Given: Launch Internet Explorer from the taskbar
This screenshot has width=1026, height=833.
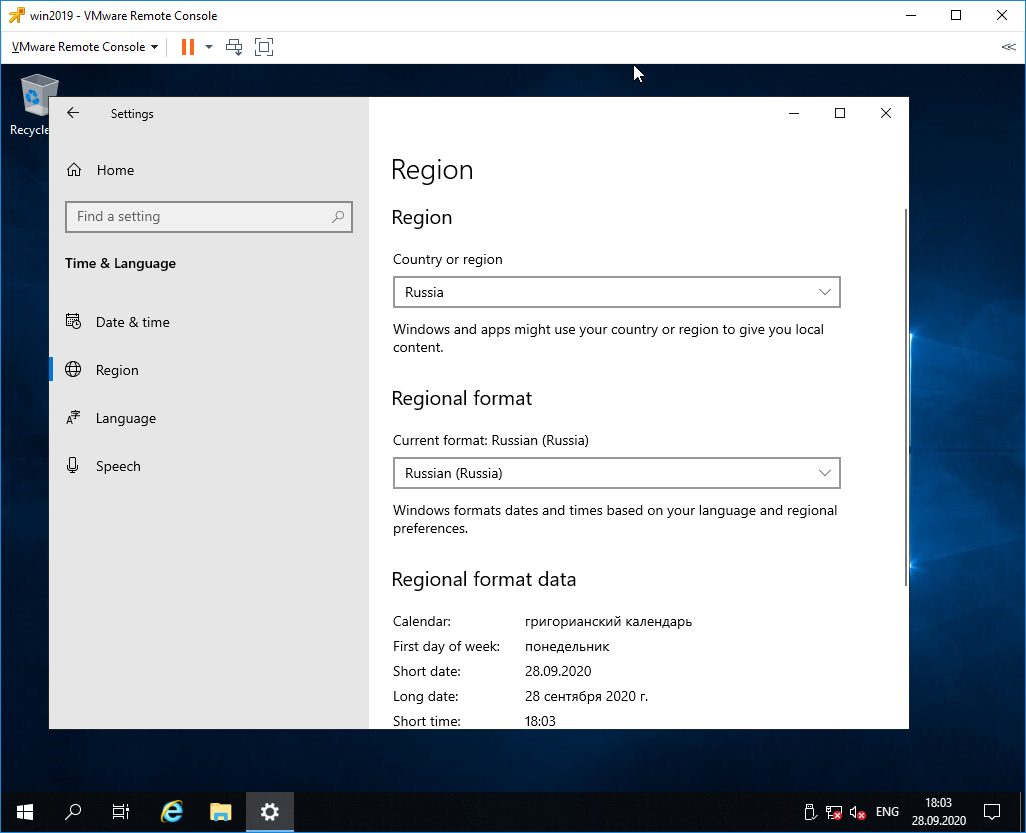Looking at the screenshot, I should click(171, 812).
